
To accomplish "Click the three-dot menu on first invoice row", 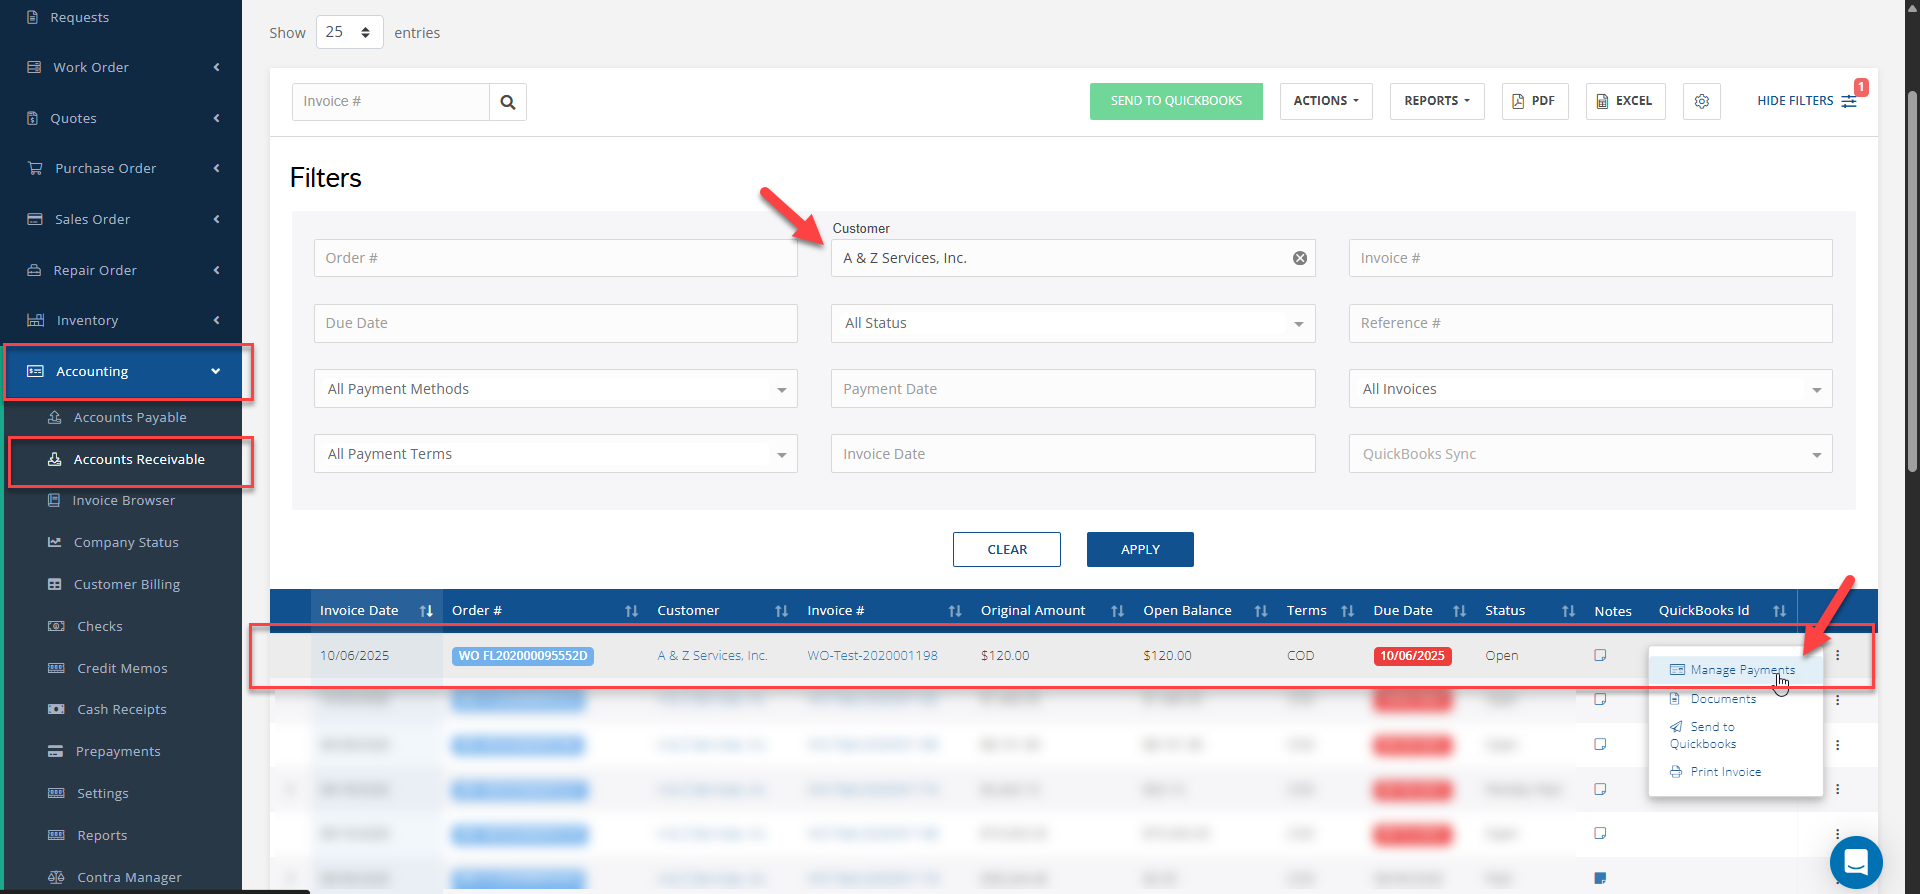I will click(x=1838, y=656).
